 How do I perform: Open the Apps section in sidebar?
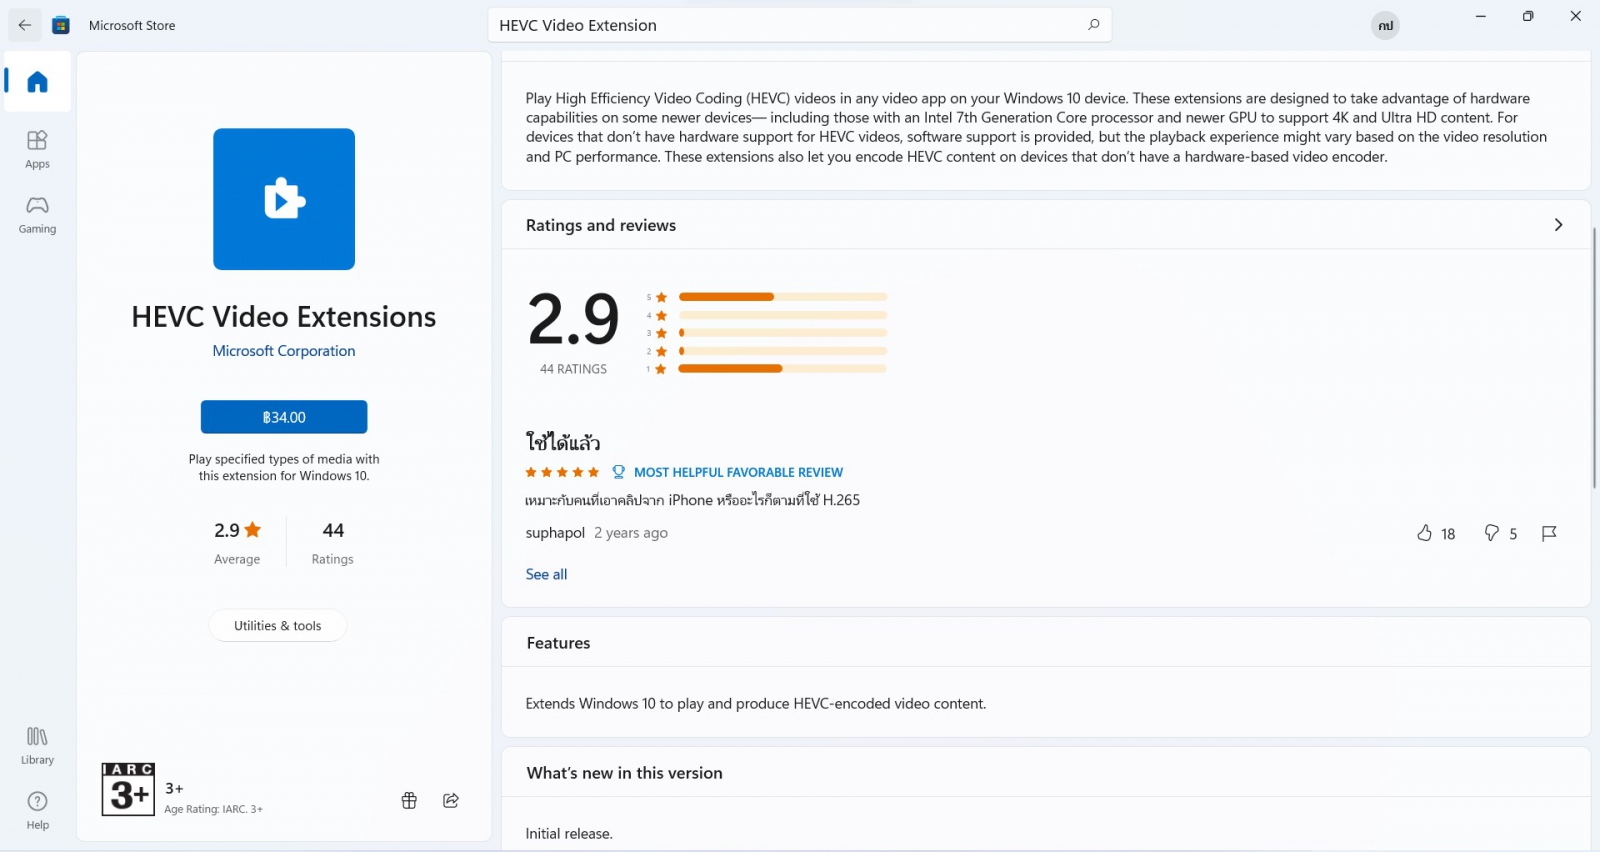(37, 149)
